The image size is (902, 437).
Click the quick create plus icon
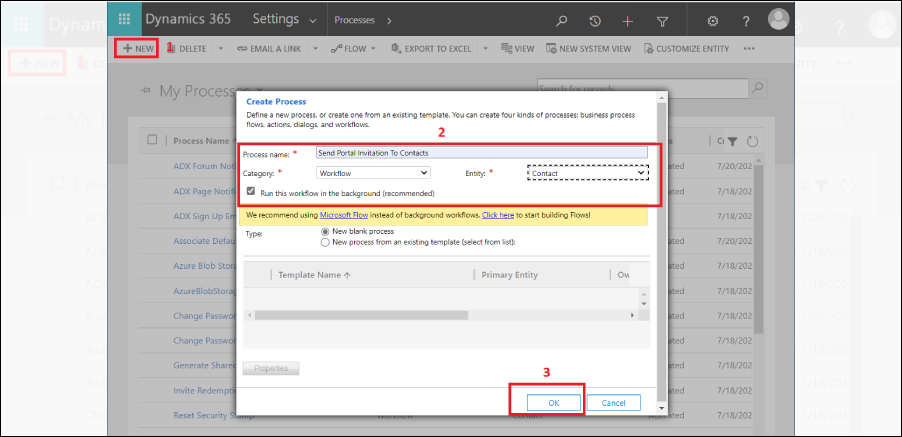pyautogui.click(x=627, y=20)
